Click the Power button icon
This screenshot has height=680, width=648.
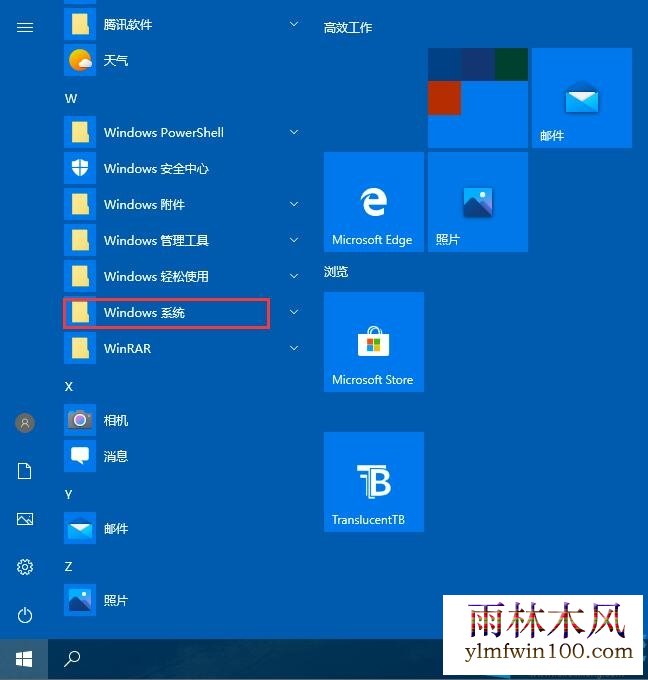coord(25,615)
